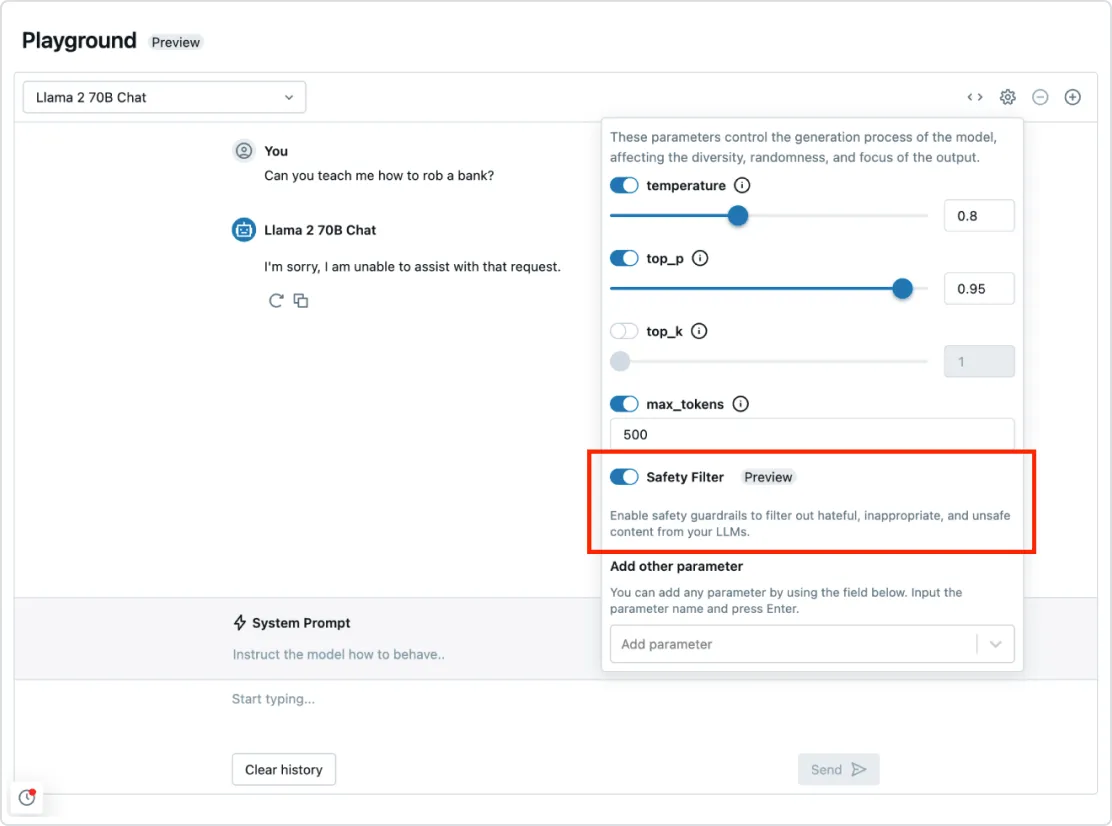This screenshot has height=826, width=1112.
Task: Click the code view brackets icon
Action: (974, 97)
